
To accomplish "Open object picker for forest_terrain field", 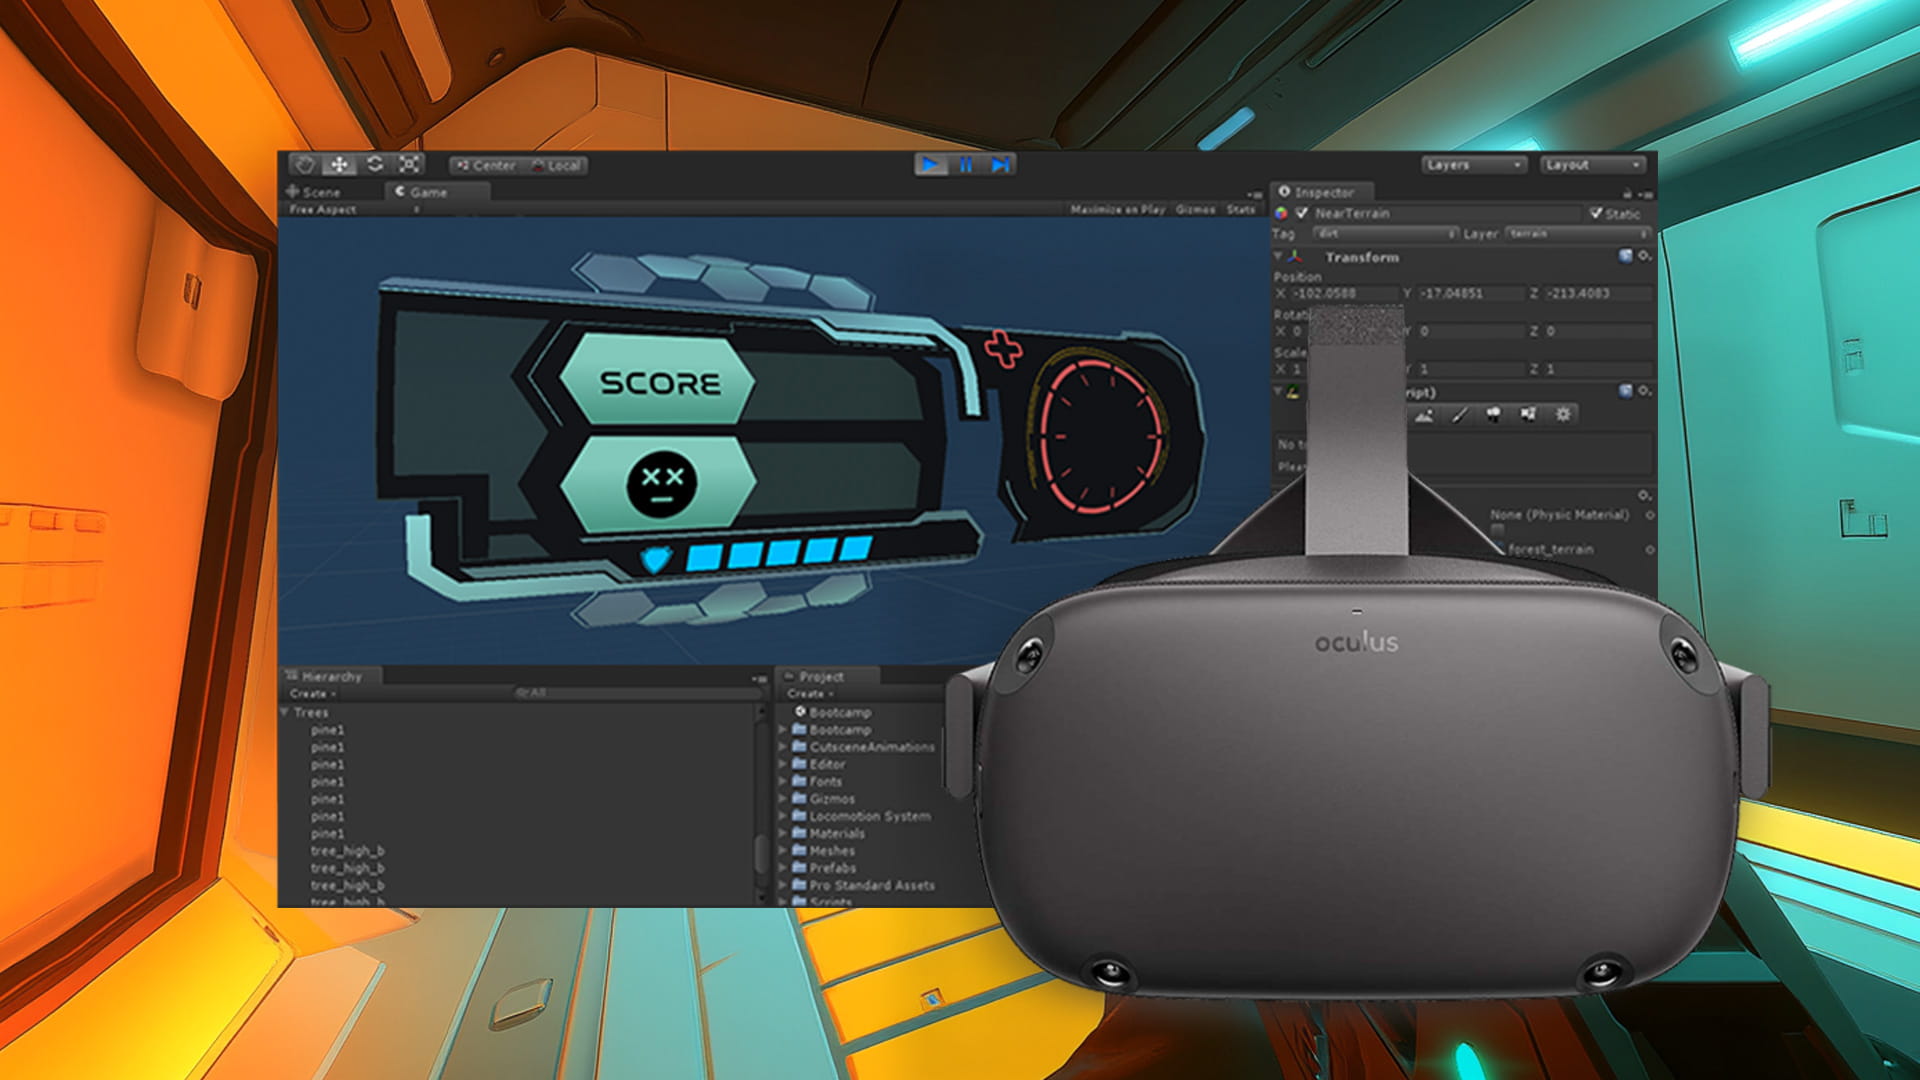I will (x=1649, y=549).
